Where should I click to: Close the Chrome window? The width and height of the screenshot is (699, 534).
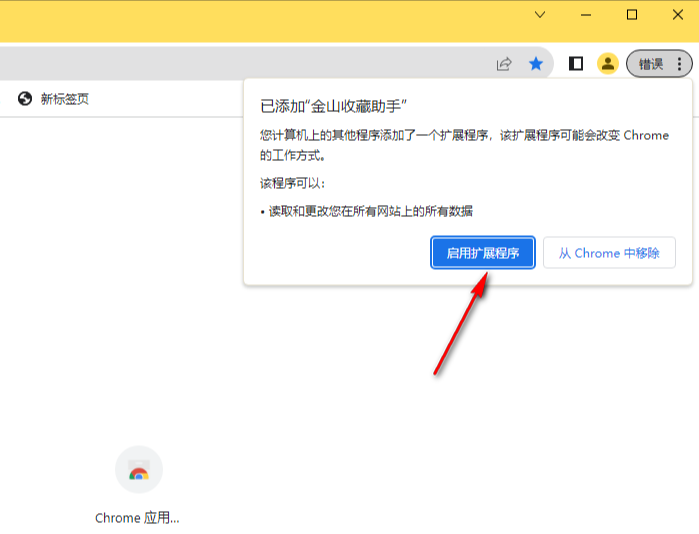pyautogui.click(x=678, y=15)
